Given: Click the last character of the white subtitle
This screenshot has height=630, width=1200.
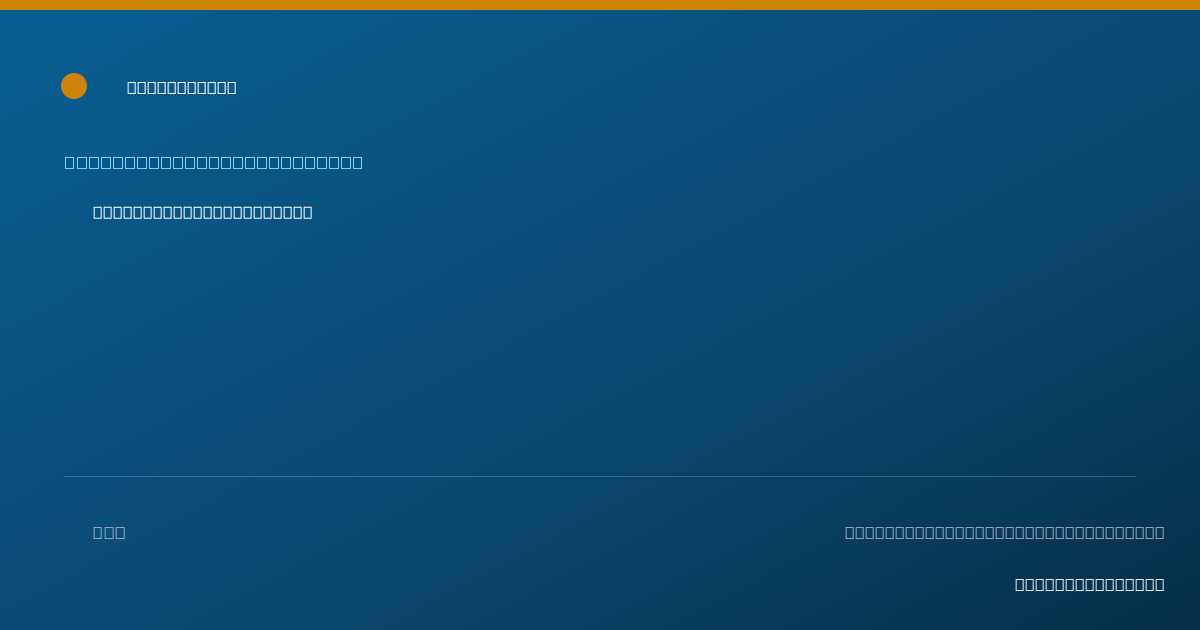Looking at the screenshot, I should 307,212.
